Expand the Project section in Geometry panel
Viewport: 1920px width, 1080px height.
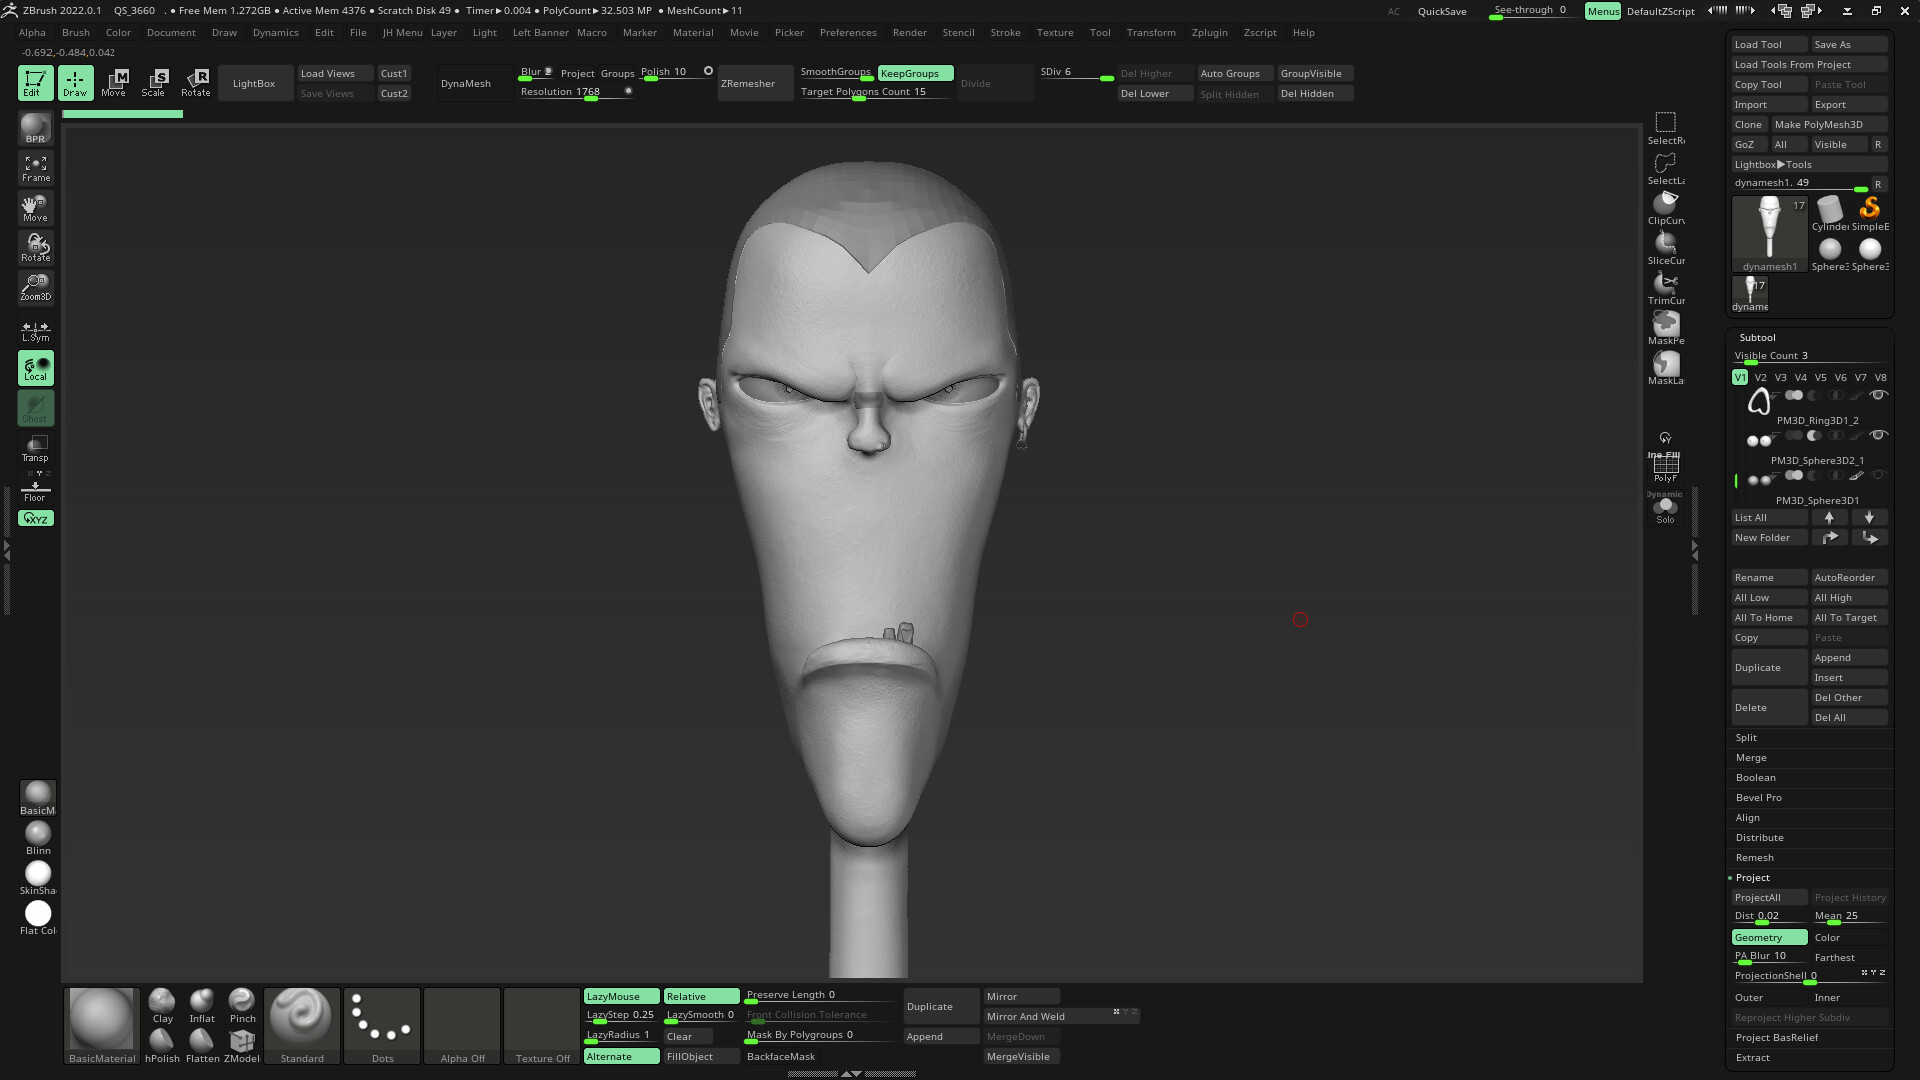point(1753,877)
